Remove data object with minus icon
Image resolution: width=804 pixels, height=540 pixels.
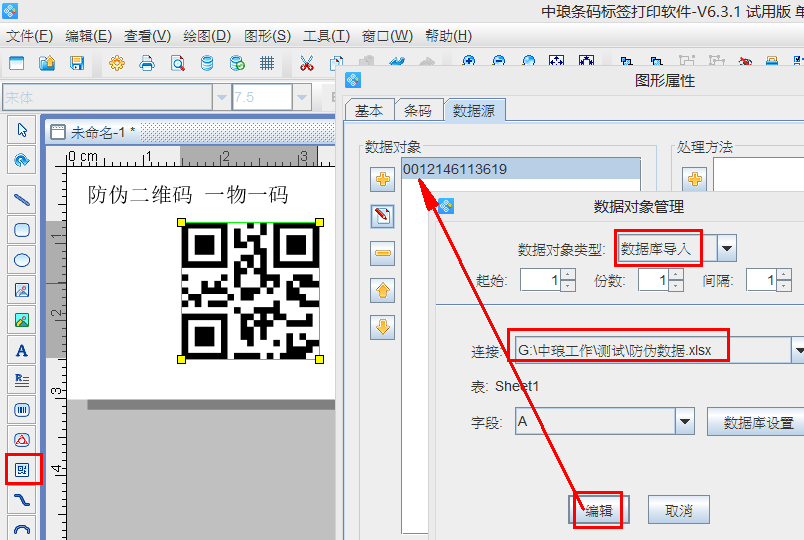click(382, 253)
